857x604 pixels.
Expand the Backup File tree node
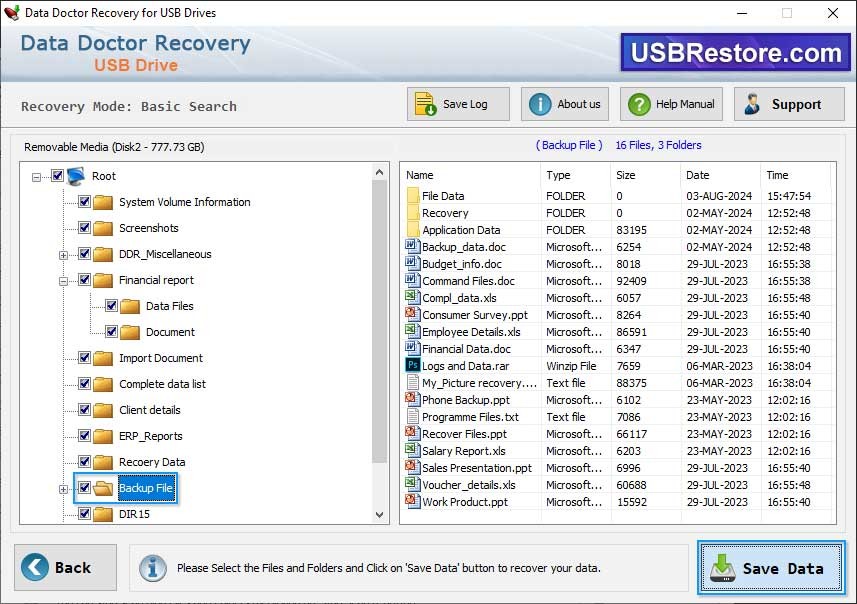tap(64, 488)
